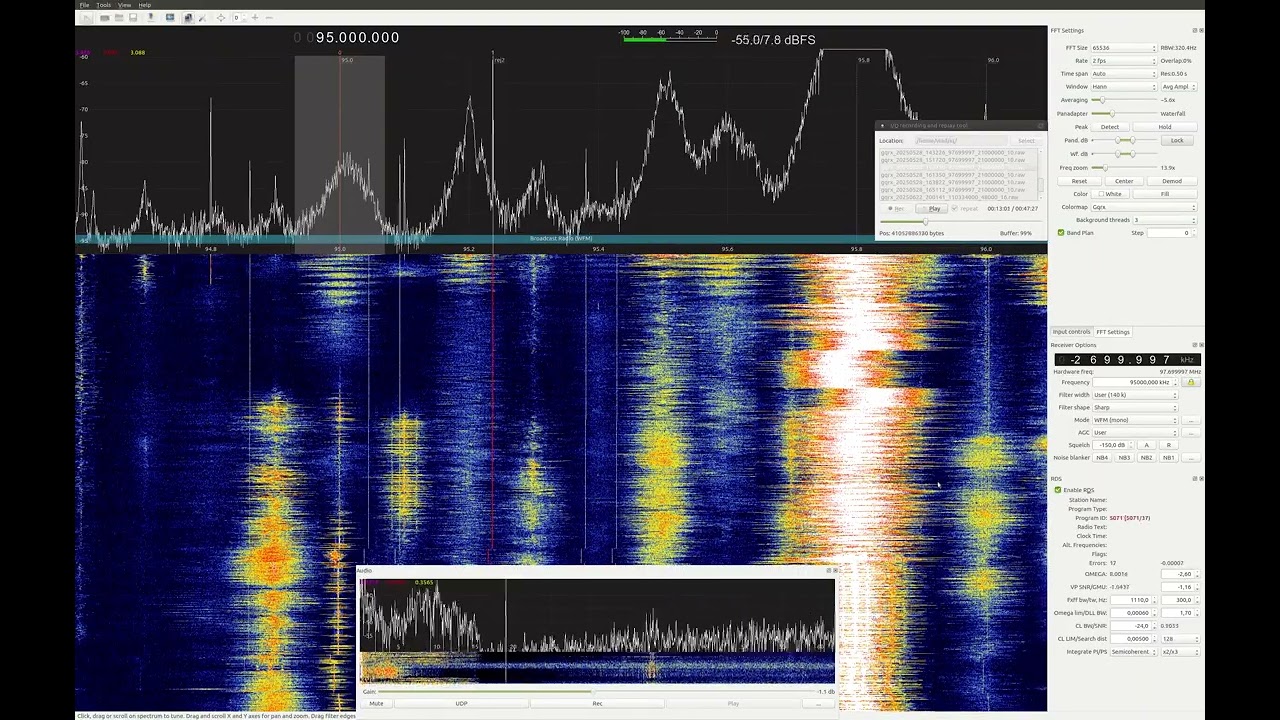Open the File menu
Image resolution: width=1280 pixels, height=720 pixels.
tap(84, 5)
